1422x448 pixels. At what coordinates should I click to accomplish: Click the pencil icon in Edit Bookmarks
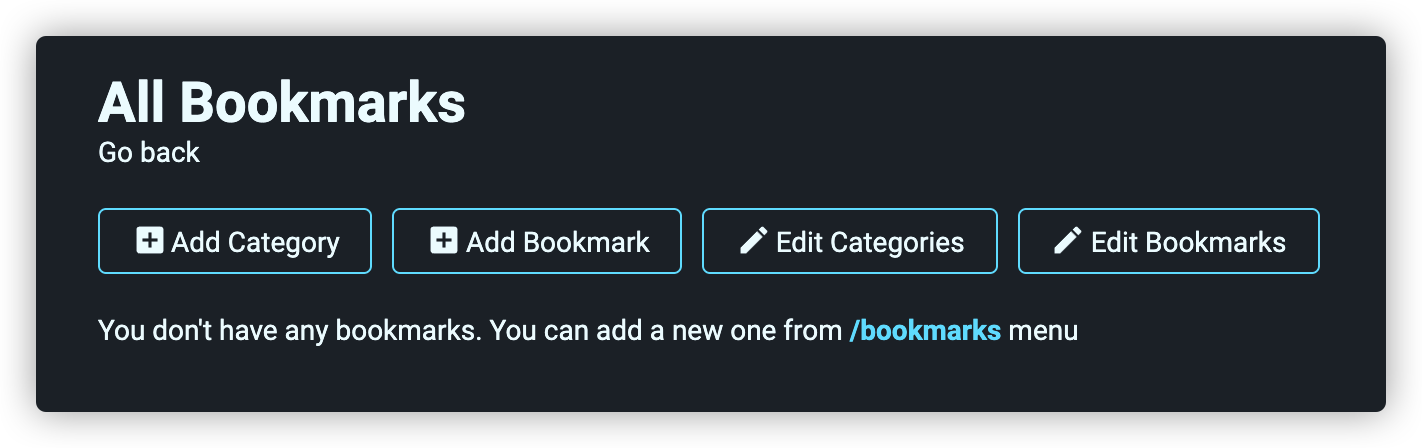(x=1068, y=241)
